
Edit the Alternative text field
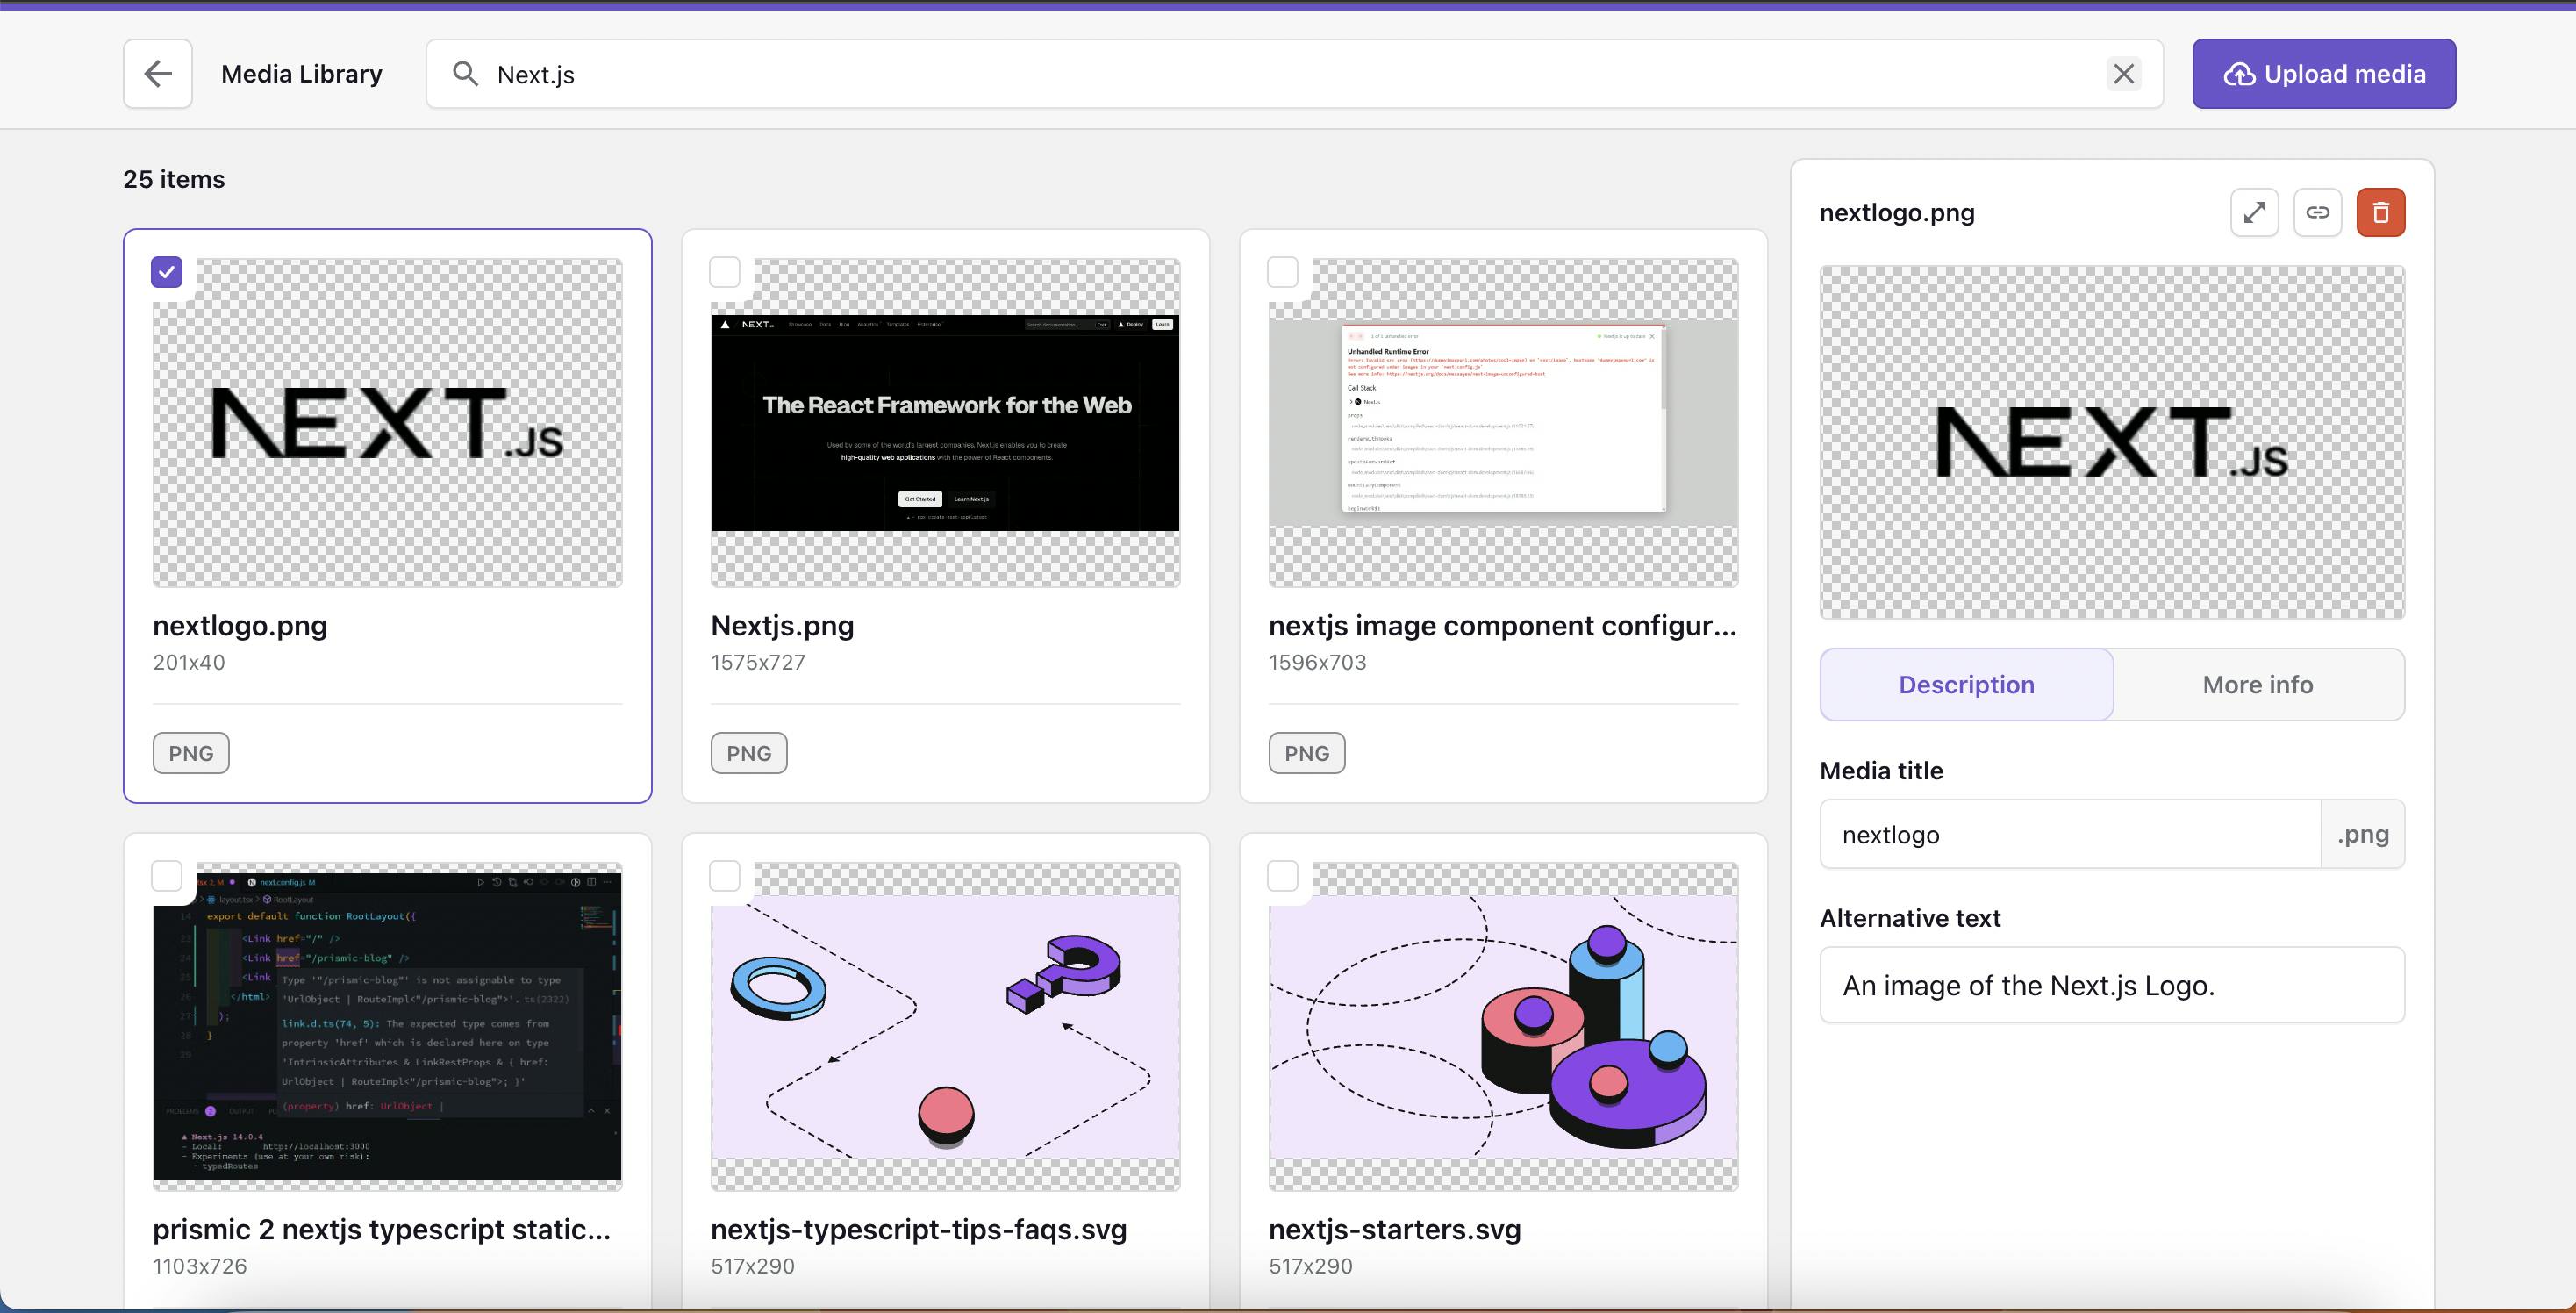coord(2111,985)
